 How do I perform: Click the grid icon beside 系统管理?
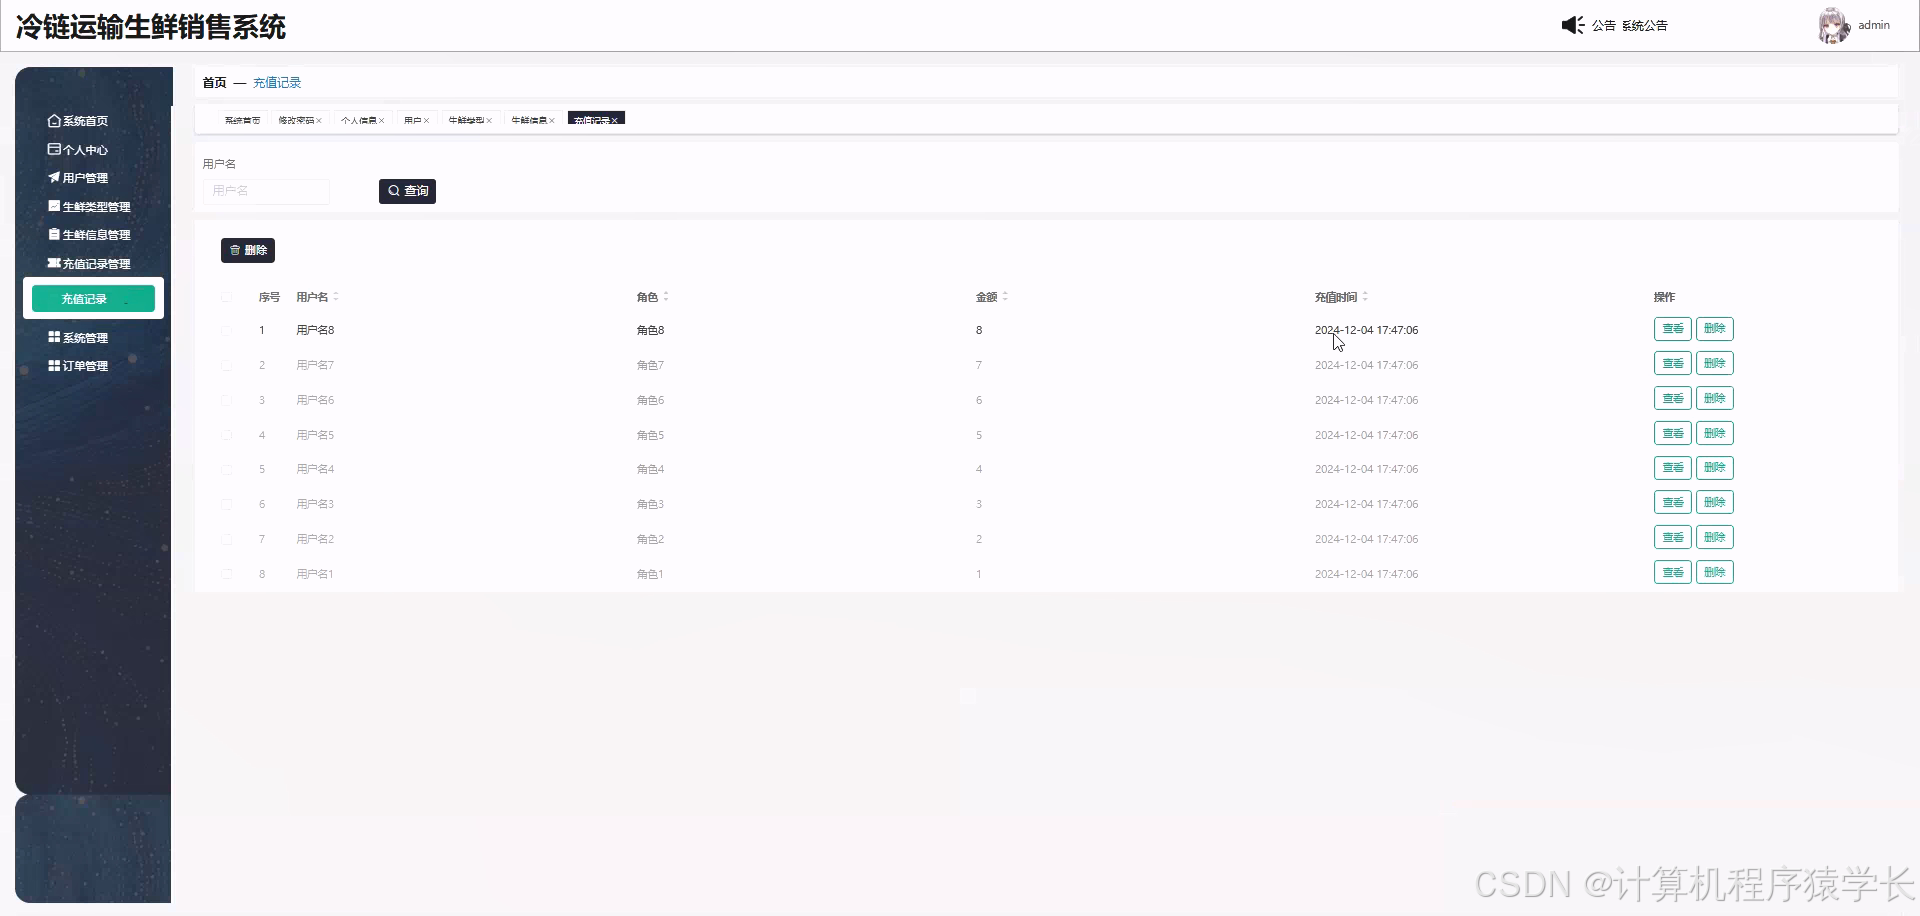coord(54,337)
